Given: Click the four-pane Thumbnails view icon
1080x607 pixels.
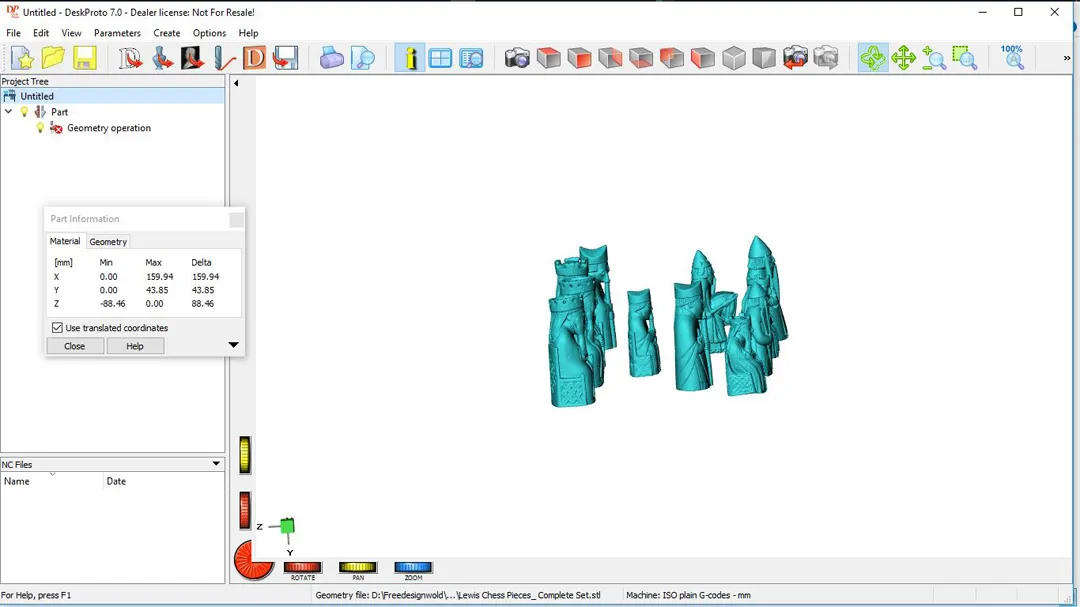Looking at the screenshot, I should pos(440,58).
